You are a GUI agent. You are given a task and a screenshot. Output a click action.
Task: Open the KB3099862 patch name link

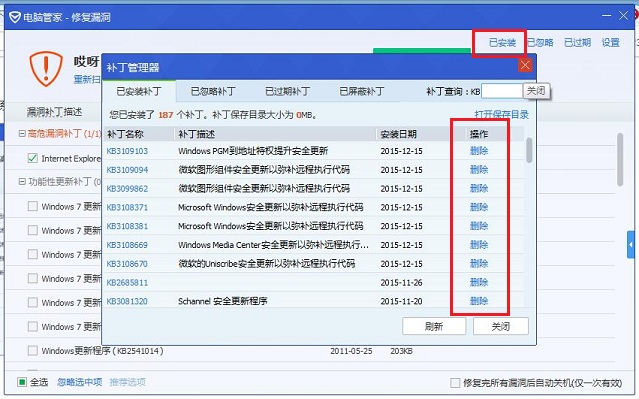[127, 189]
